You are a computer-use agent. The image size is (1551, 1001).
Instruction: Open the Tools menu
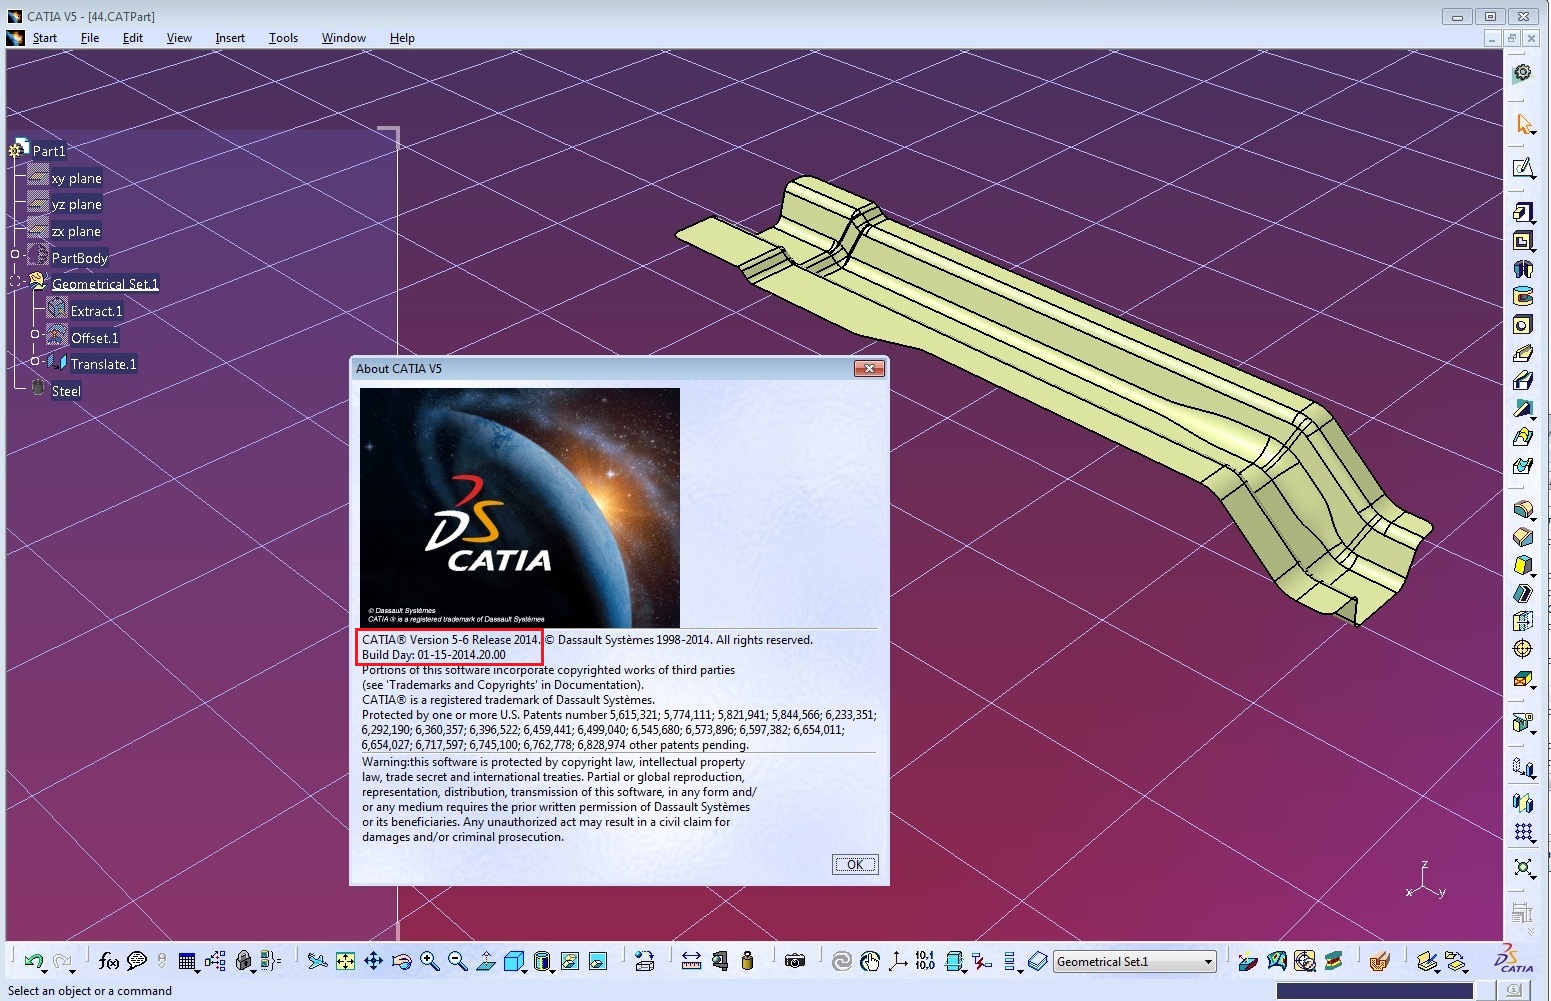[x=283, y=38]
